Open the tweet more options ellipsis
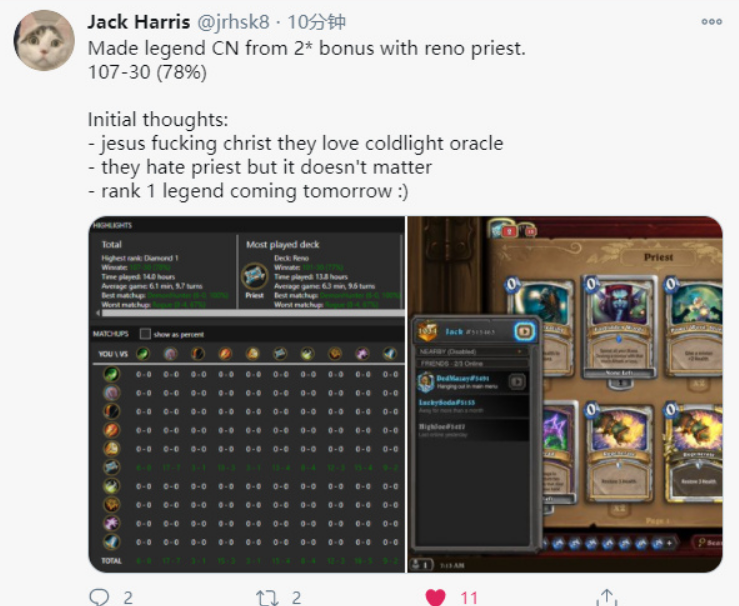 pos(711,22)
